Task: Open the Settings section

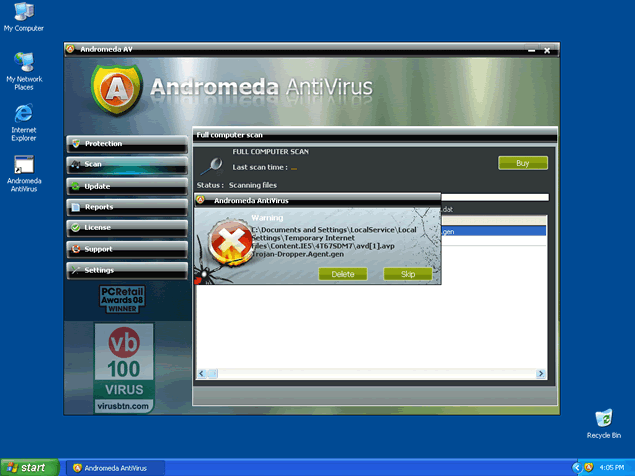Action: [126, 270]
